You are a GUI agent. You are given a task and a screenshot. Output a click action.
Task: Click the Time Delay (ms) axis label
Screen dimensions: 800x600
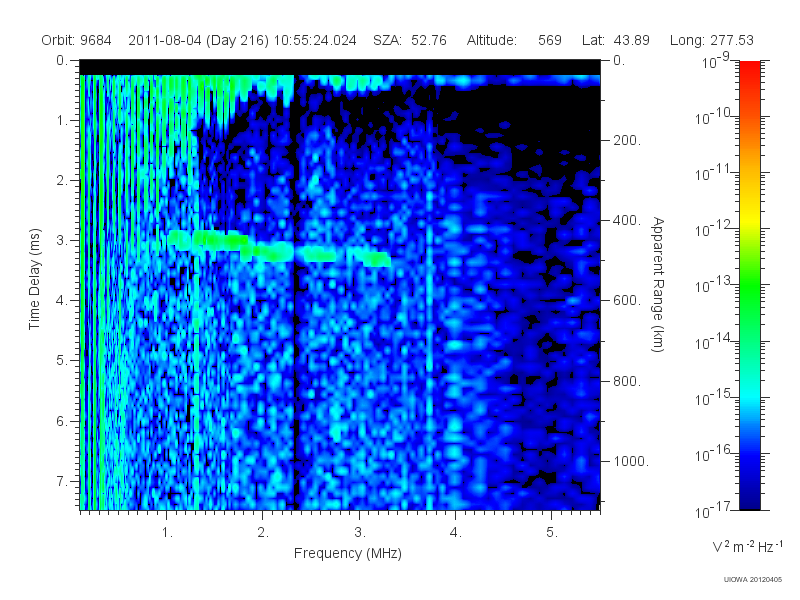click(34, 279)
